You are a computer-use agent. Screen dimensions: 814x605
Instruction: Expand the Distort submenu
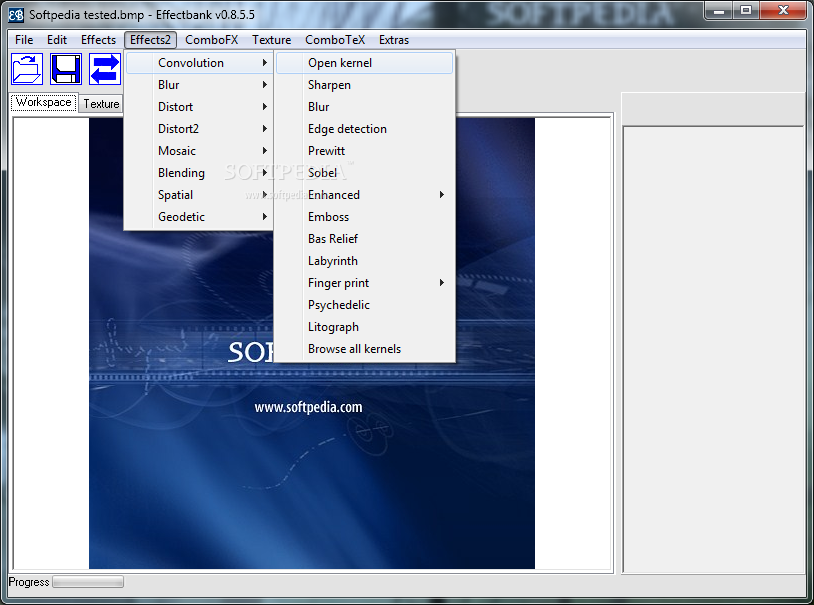pos(199,107)
